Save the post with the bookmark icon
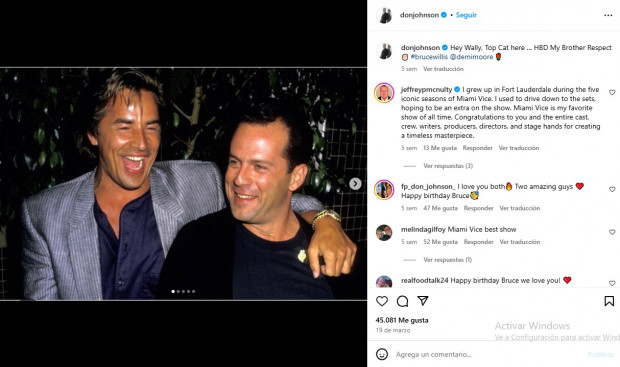Screen dimensions: 620x367 click(609, 301)
